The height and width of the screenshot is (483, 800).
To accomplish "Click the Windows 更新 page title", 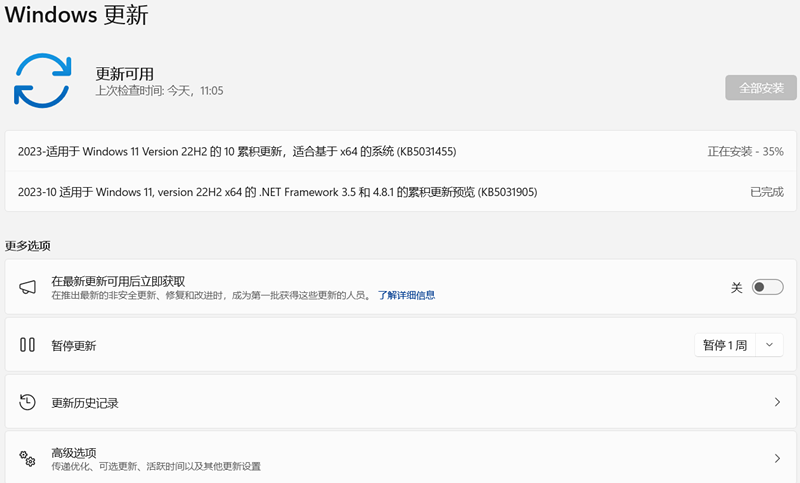I will [77, 14].
